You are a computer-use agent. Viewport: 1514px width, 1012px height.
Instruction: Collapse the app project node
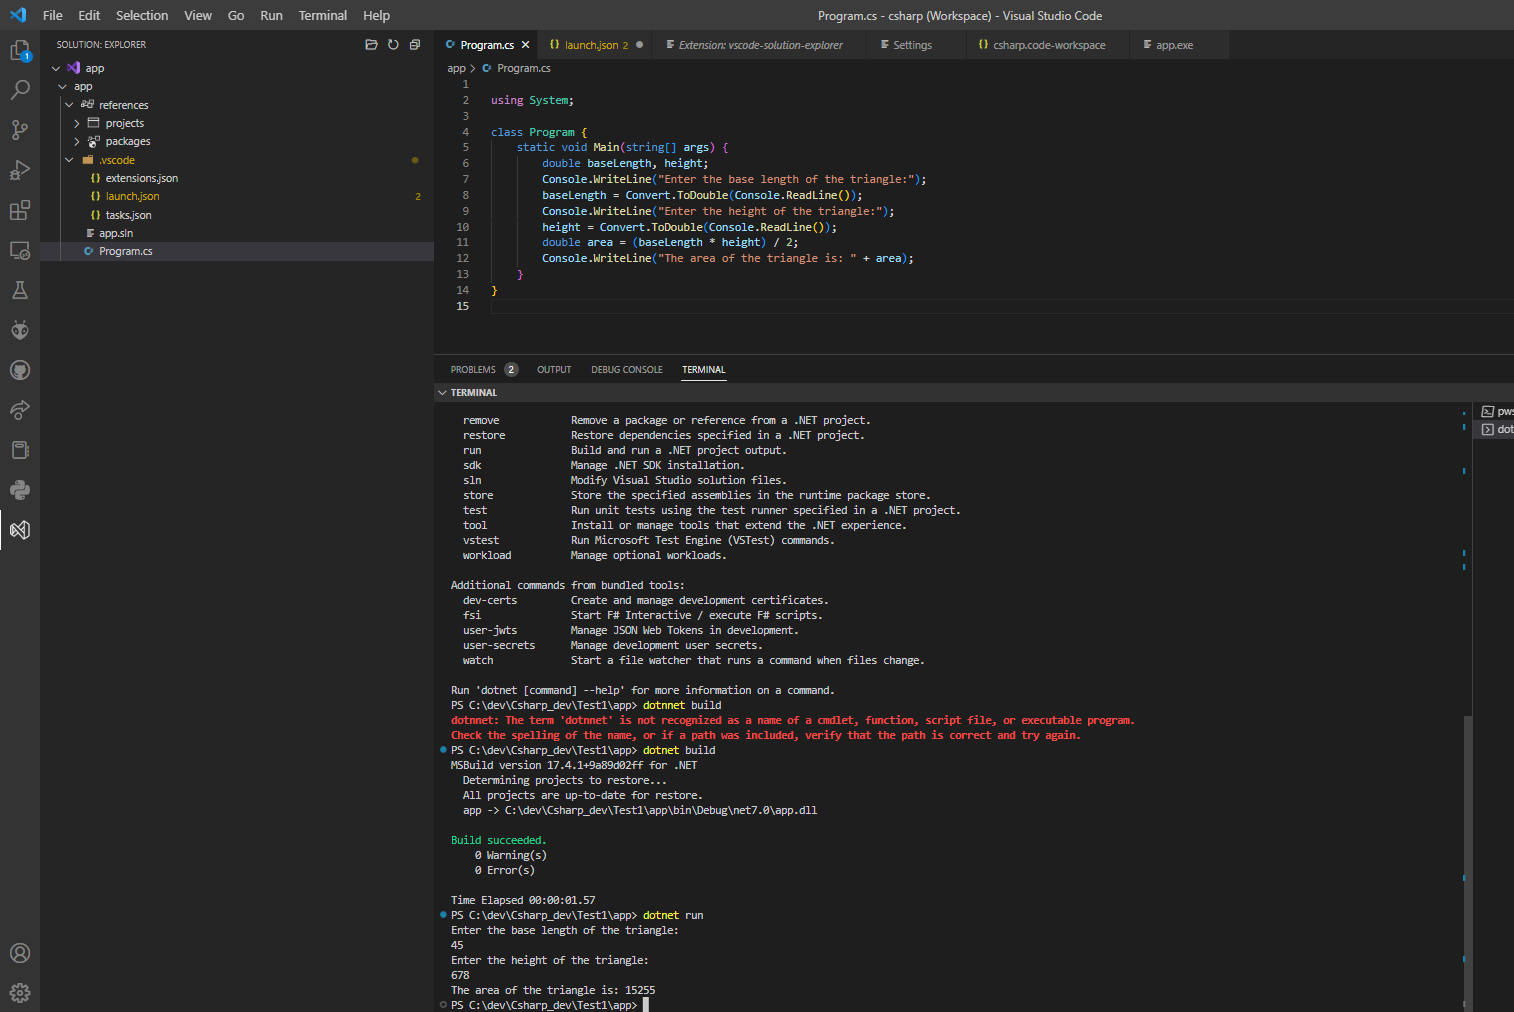pos(63,87)
